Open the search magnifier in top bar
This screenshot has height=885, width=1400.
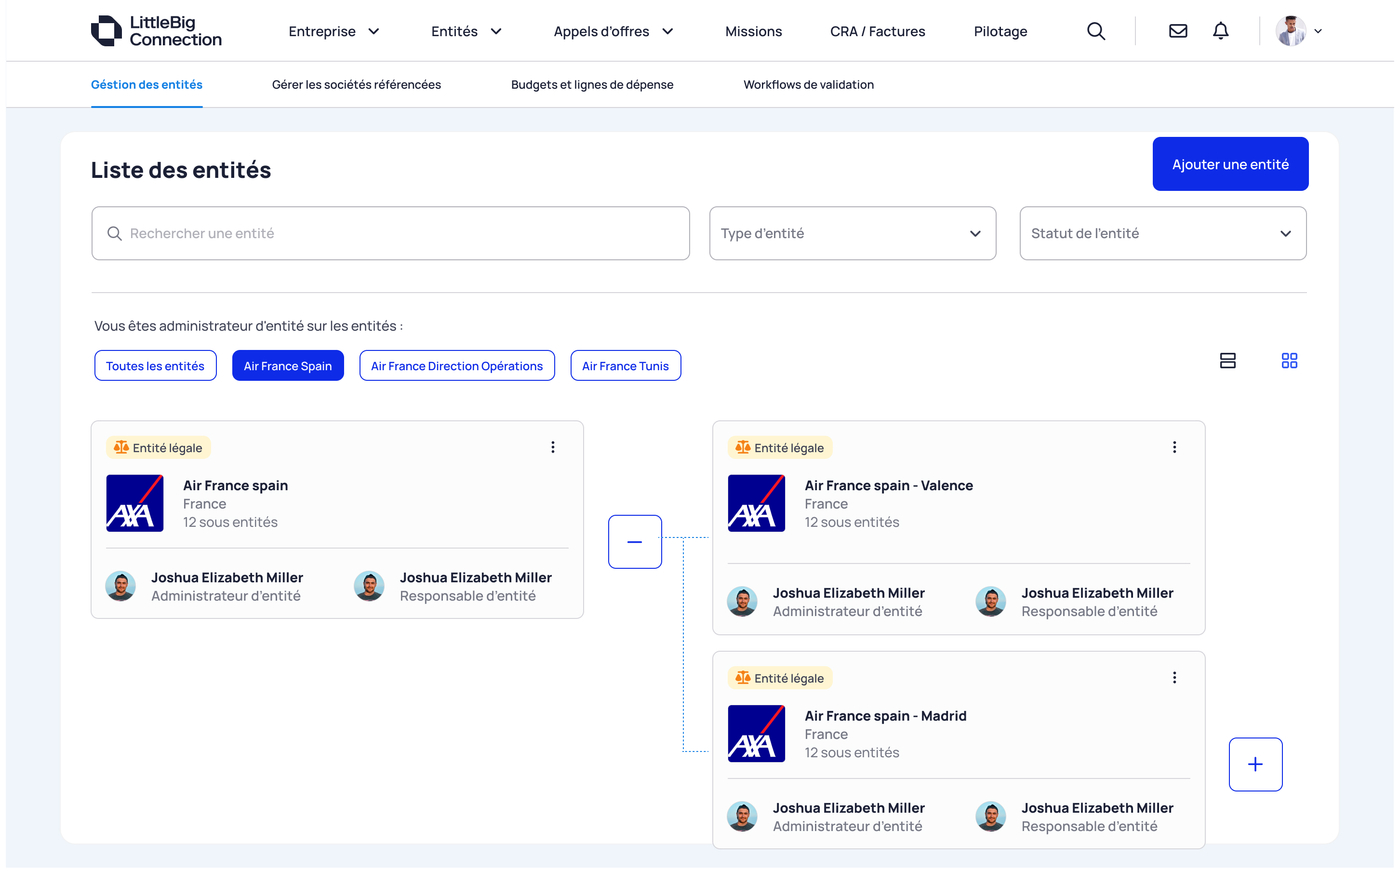1096,31
